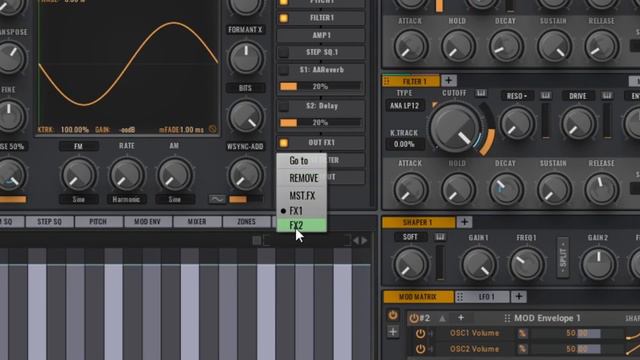
Task: Click the OSC1 Volume polarity icon
Action: coord(522,333)
